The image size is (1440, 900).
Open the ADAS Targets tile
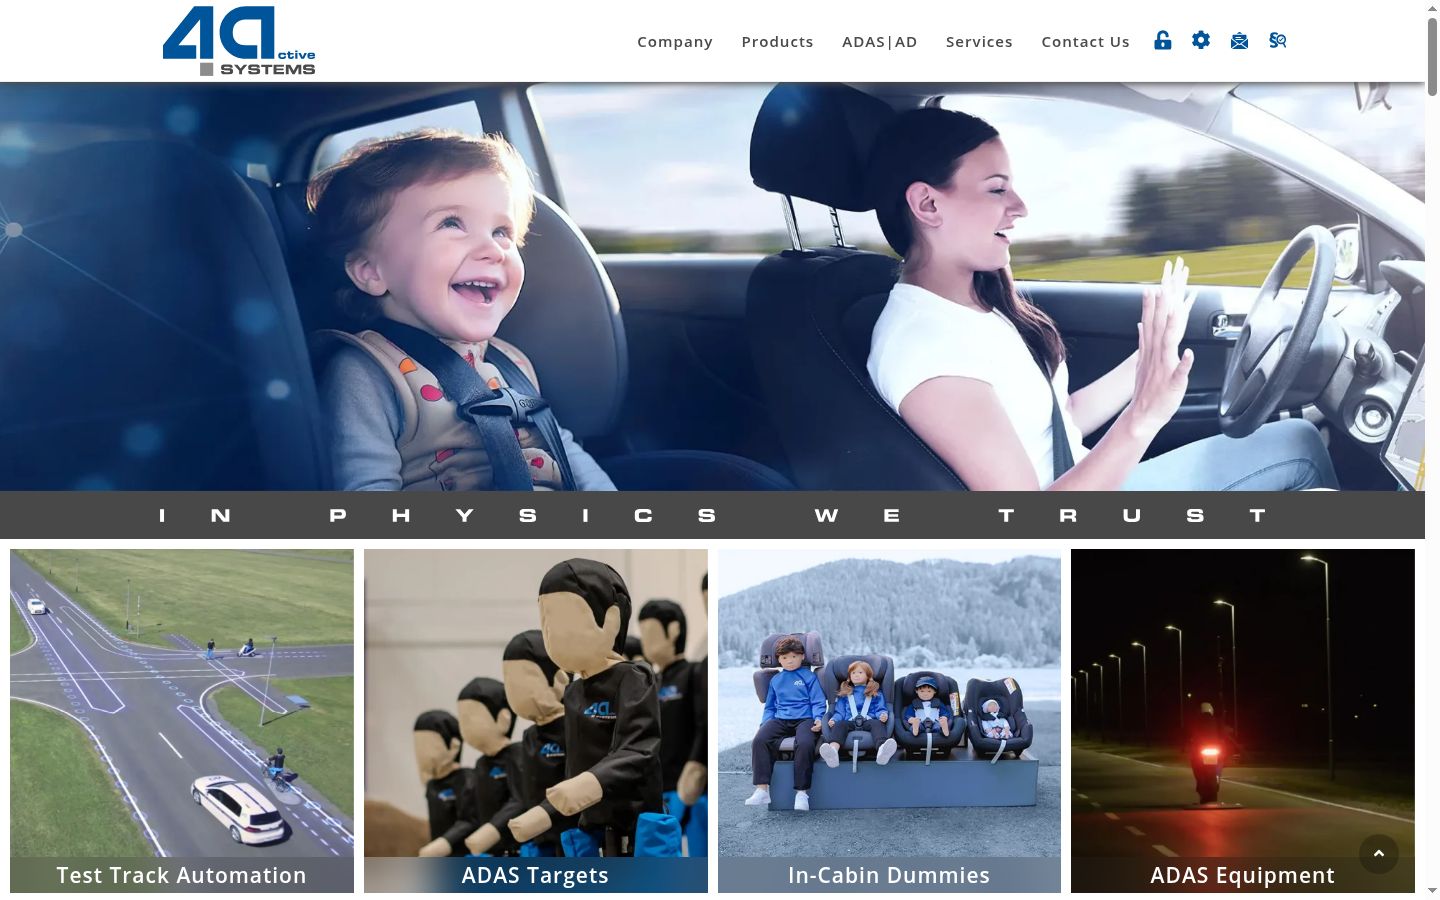(x=536, y=721)
